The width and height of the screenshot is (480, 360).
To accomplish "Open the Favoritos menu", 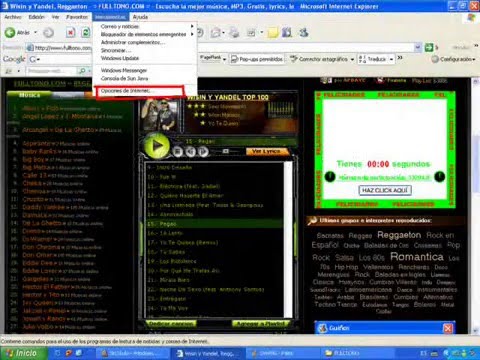I will pos(77,17).
